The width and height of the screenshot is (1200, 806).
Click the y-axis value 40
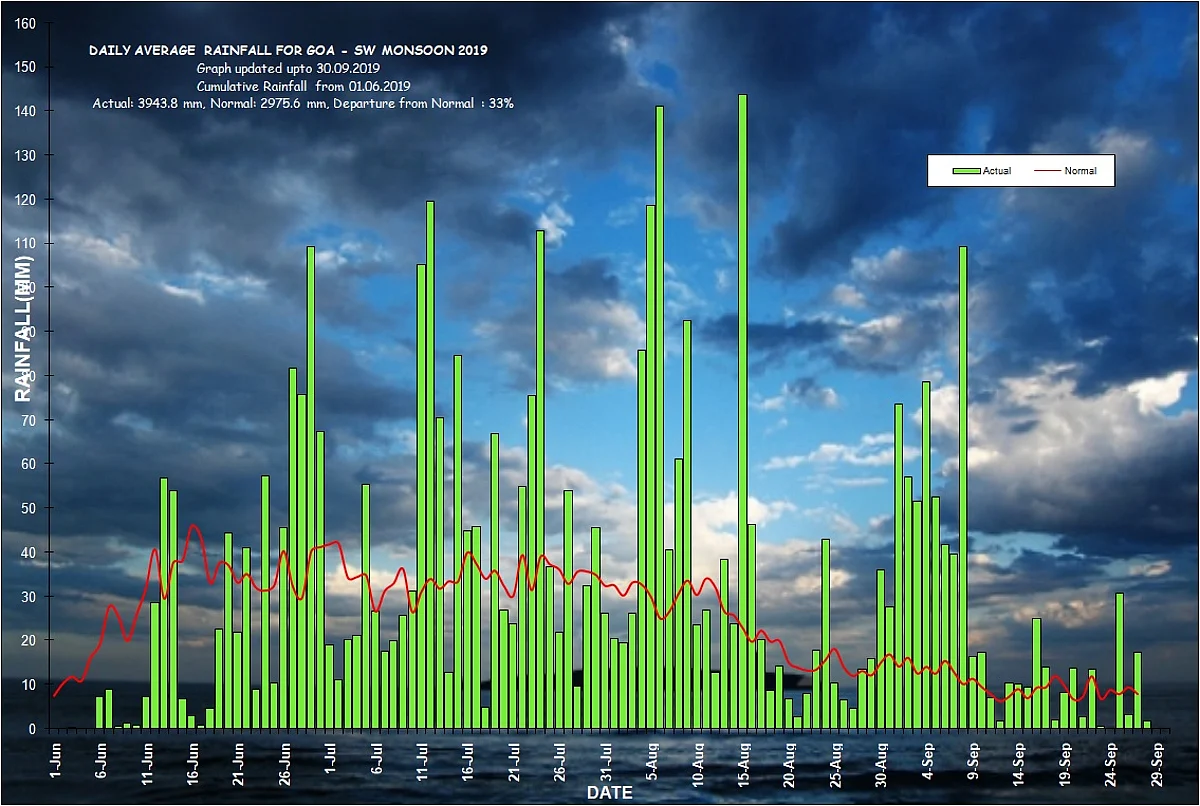click(28, 552)
